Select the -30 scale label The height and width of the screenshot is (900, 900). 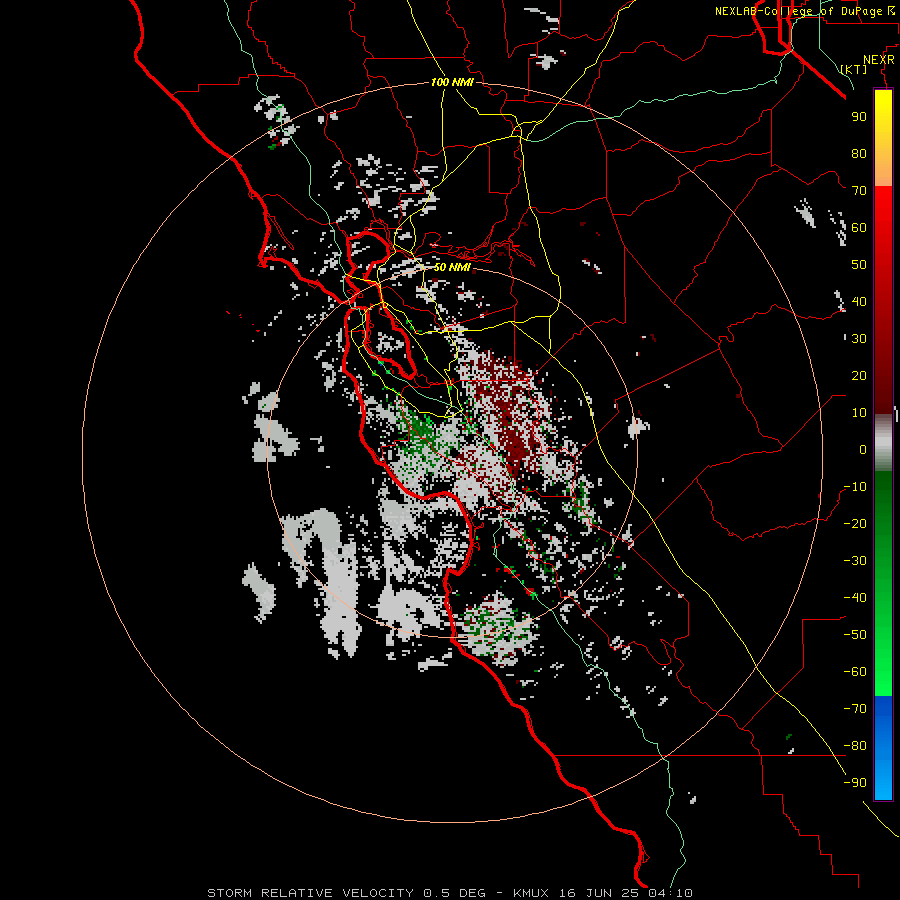coord(855,561)
